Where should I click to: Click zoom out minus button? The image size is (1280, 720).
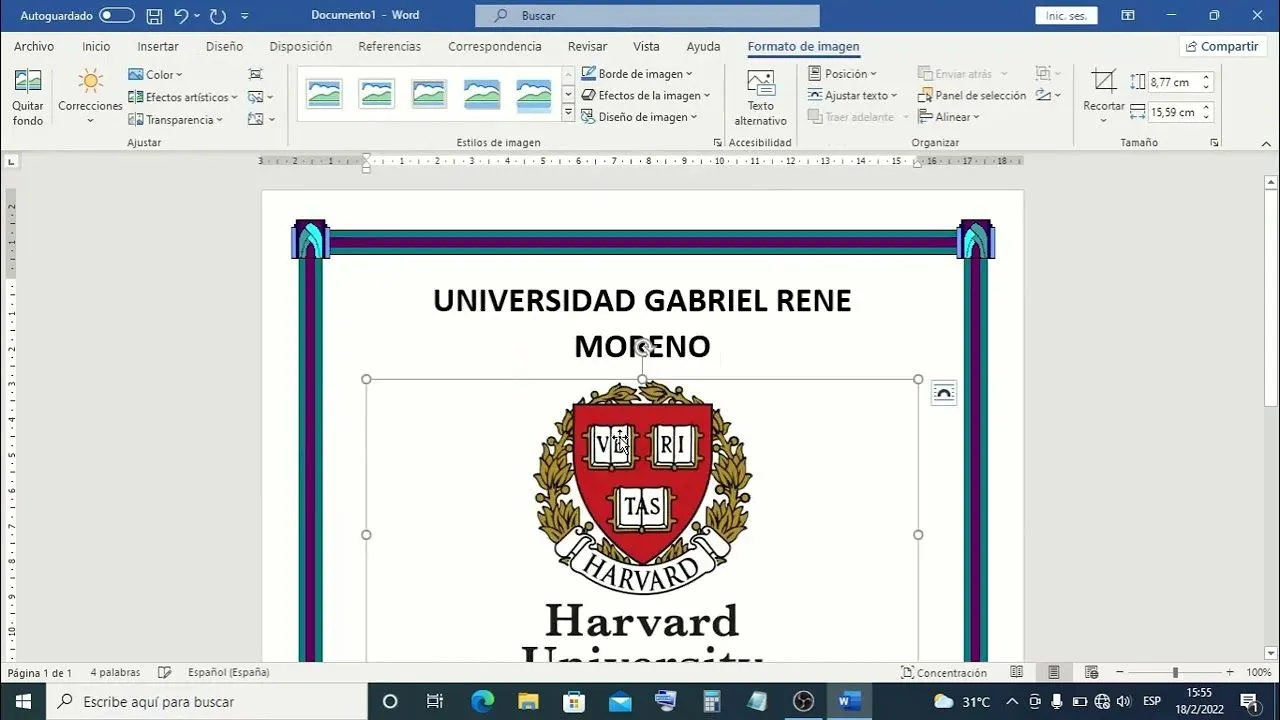tap(1120, 673)
